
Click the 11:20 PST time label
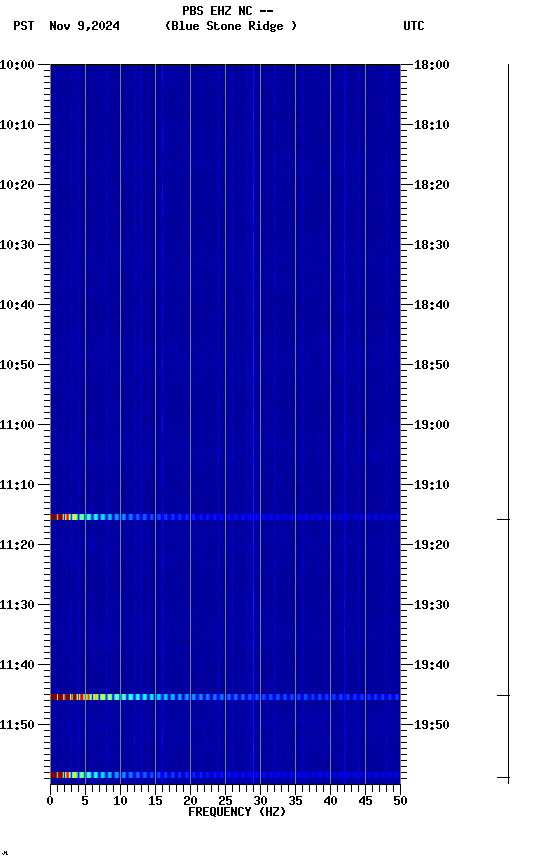tap(17, 545)
